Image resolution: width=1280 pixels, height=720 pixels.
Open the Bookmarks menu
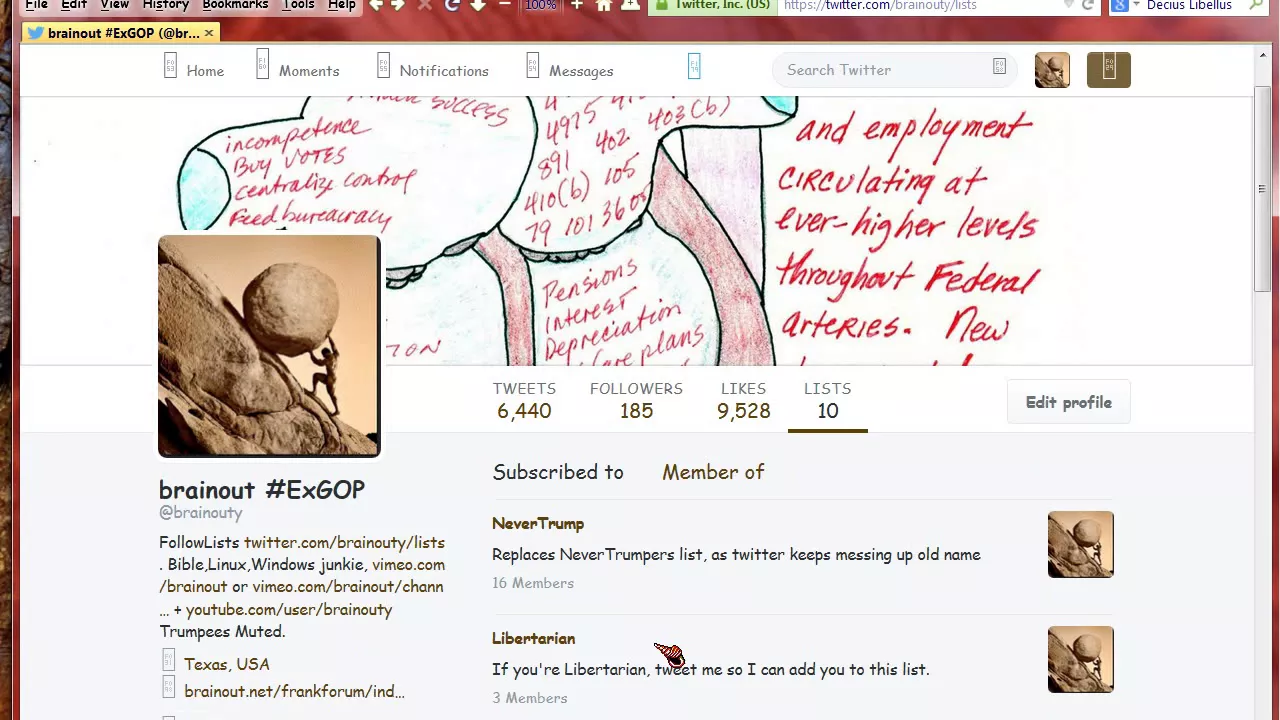point(235,5)
